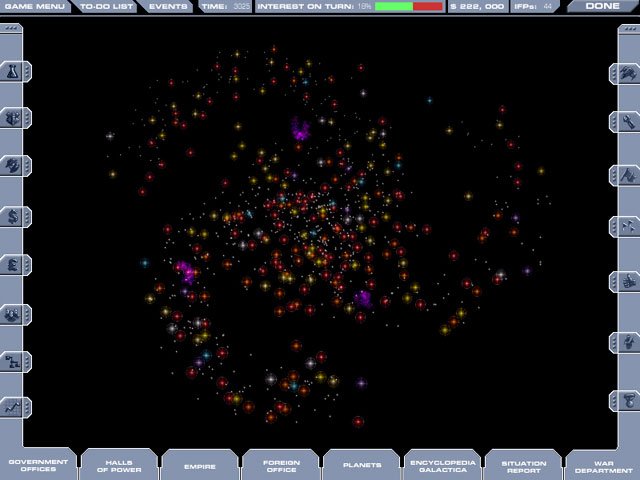Open the To-Do List
Image resolution: width=640 pixels, height=480 pixels.
(x=105, y=6)
